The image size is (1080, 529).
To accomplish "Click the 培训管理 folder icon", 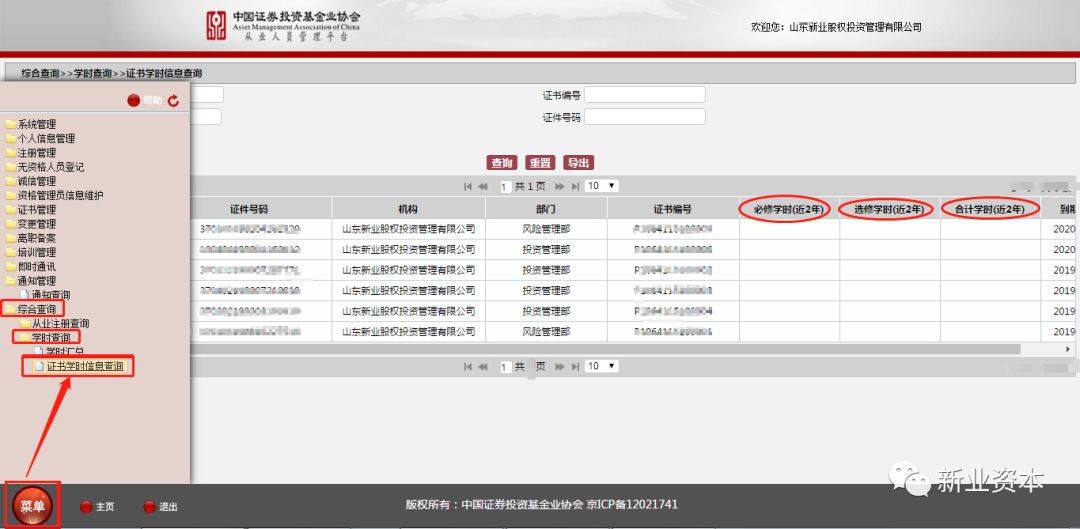I will [x=10, y=252].
